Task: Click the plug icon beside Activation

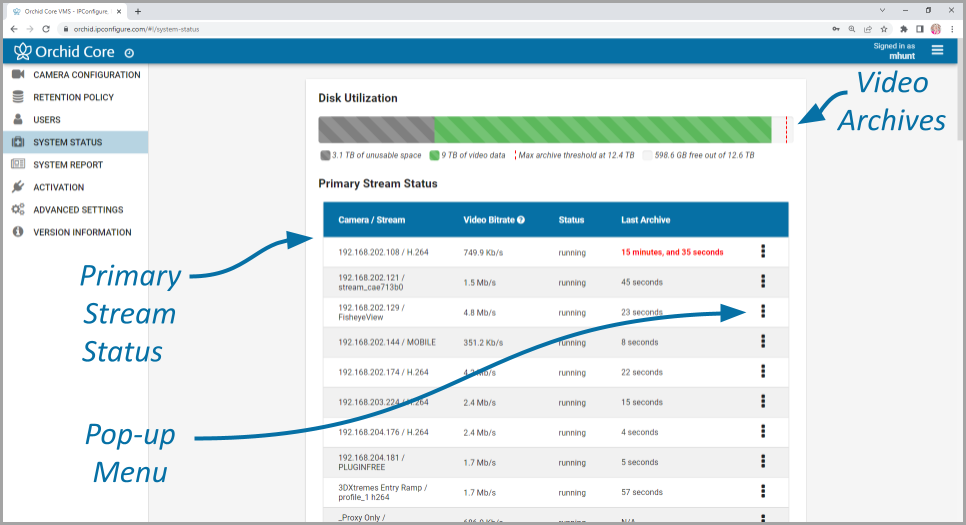Action: pos(18,187)
